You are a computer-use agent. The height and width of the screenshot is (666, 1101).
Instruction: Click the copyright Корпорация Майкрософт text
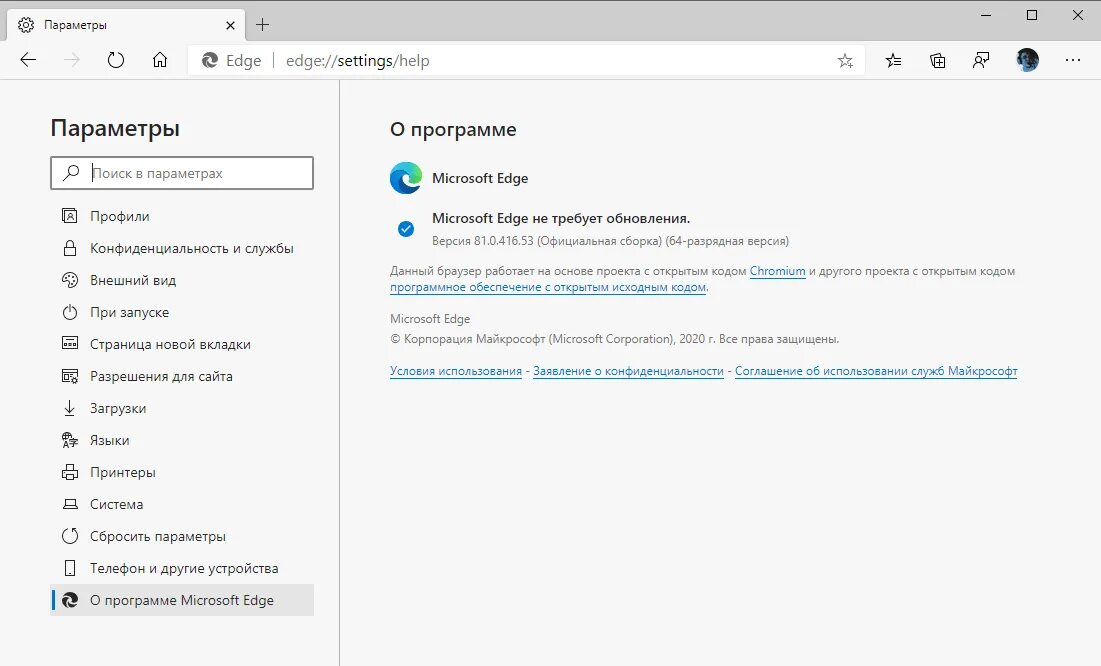click(x=614, y=339)
